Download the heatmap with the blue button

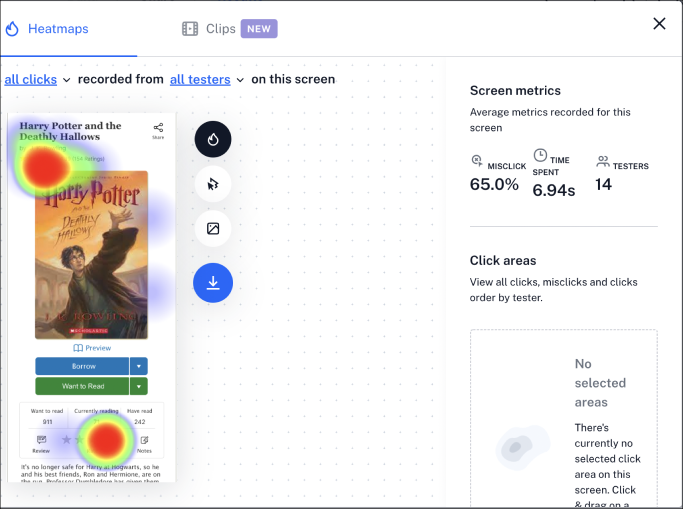click(x=213, y=283)
